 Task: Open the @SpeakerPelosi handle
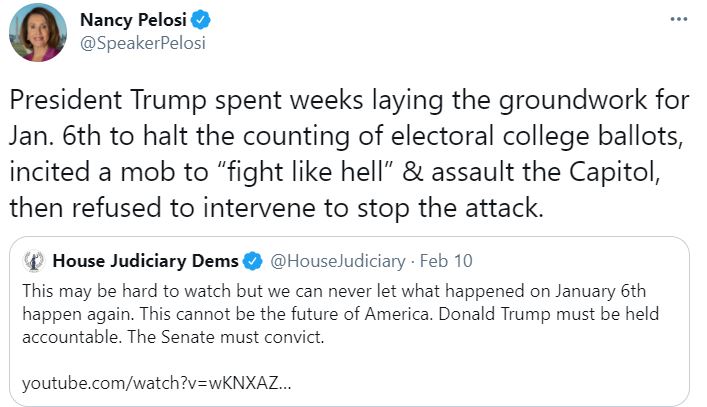[142, 45]
